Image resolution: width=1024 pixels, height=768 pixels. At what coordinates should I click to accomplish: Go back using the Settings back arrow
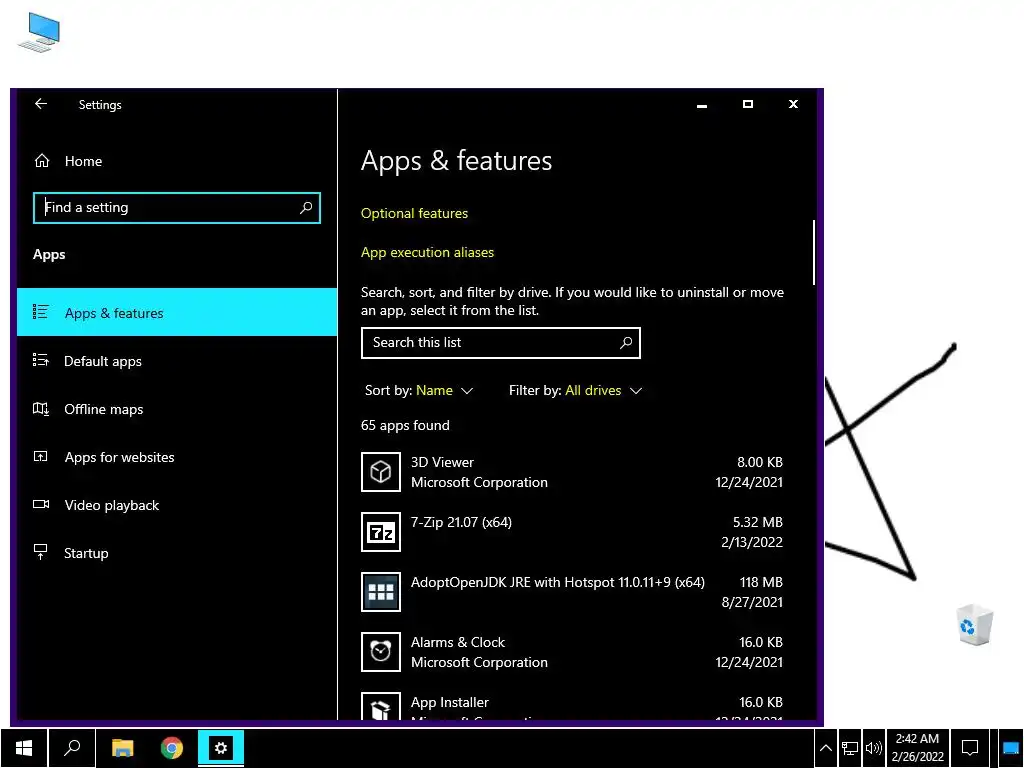pos(40,104)
